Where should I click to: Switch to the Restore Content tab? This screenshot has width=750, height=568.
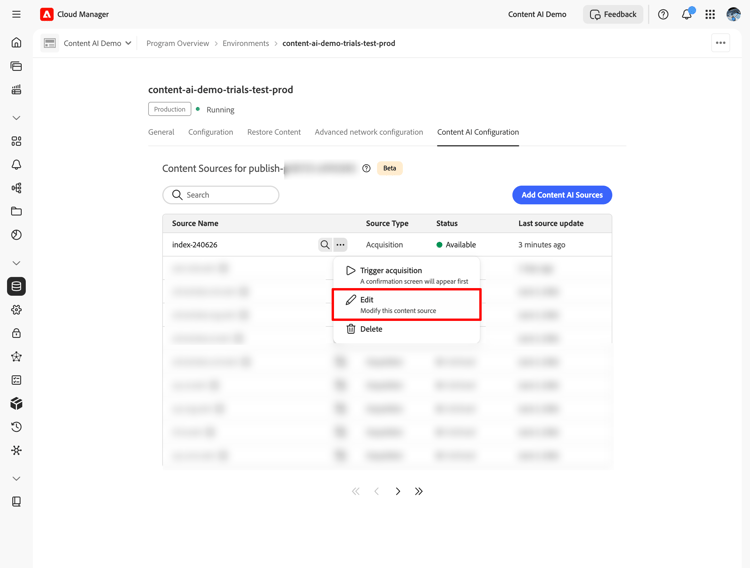pyautogui.click(x=274, y=132)
